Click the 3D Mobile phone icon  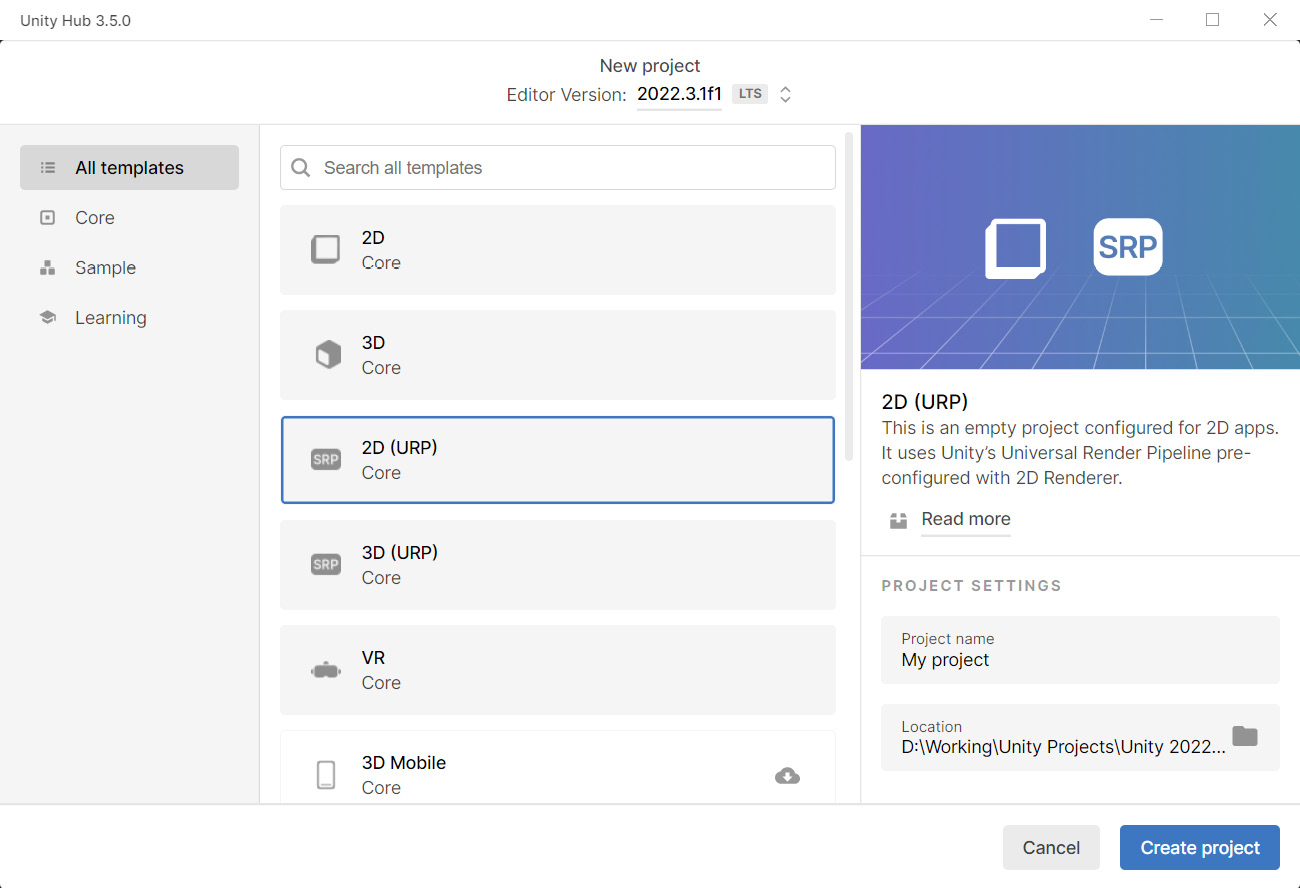coord(326,775)
